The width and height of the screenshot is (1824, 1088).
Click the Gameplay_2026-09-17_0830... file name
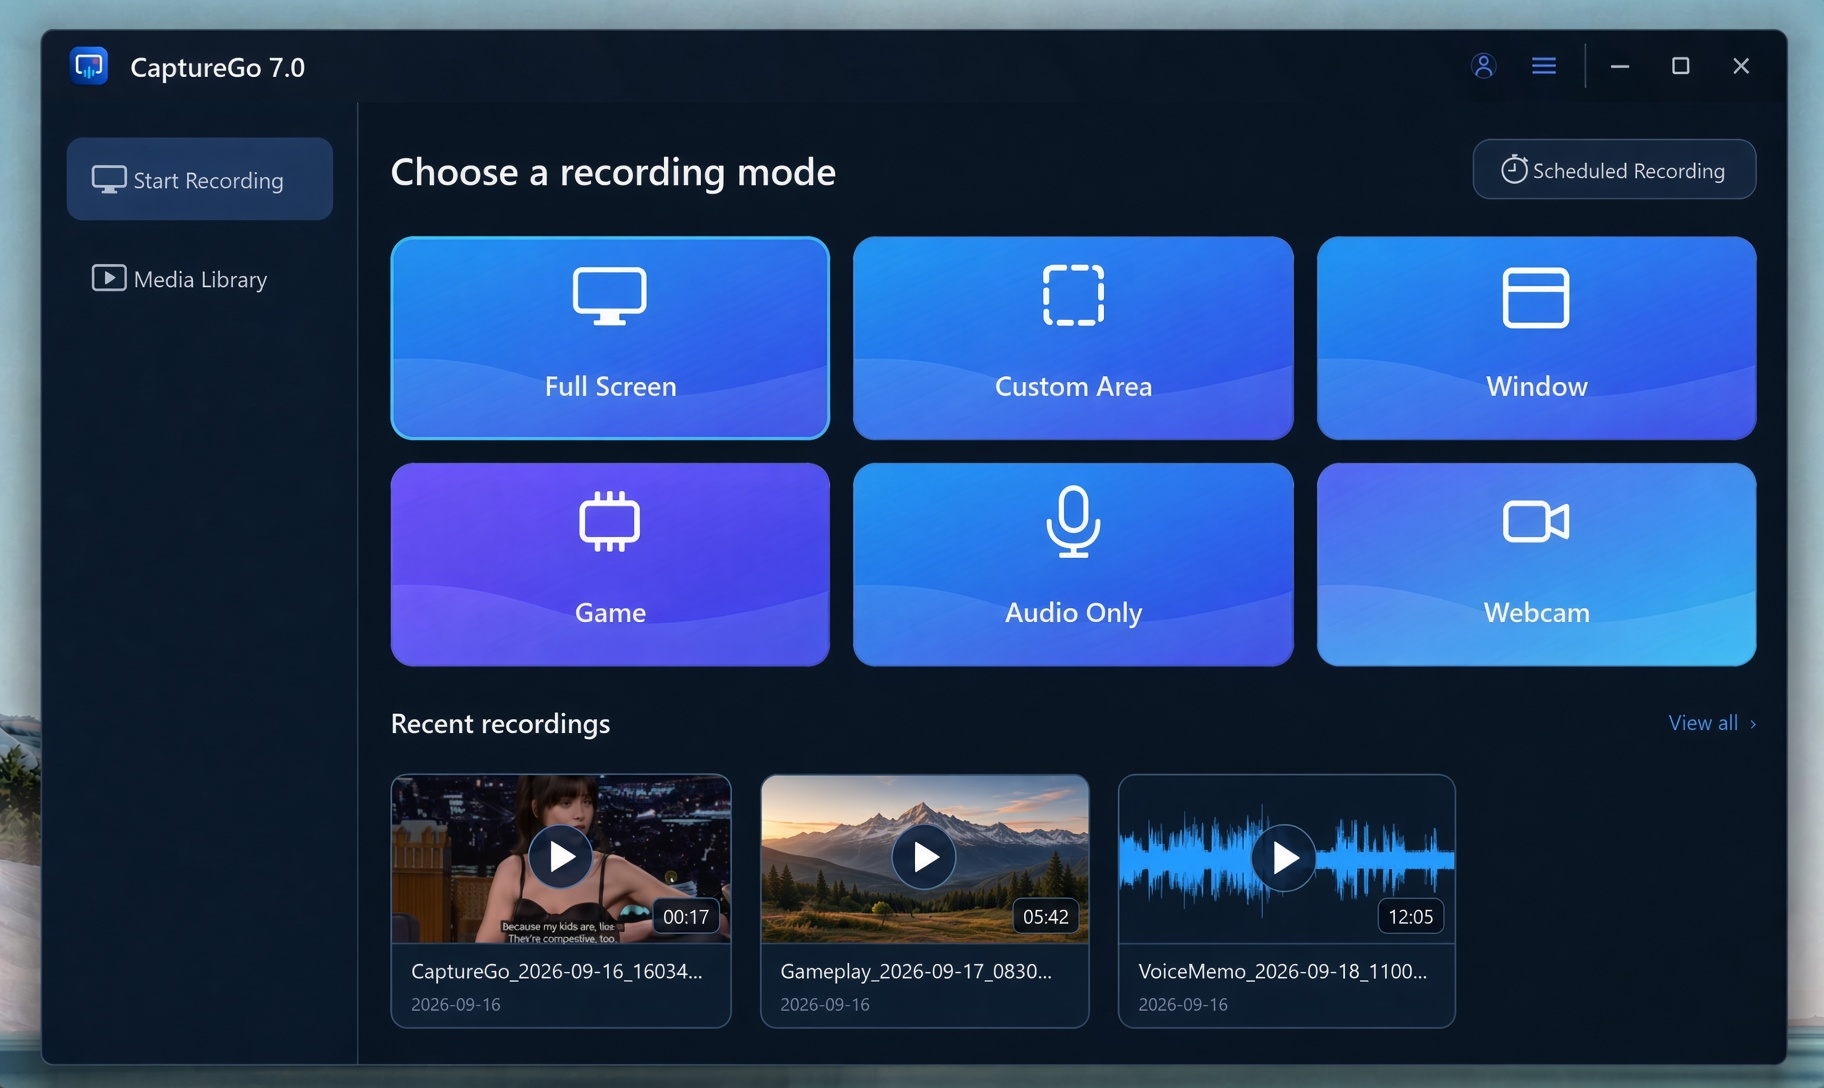[x=916, y=971]
